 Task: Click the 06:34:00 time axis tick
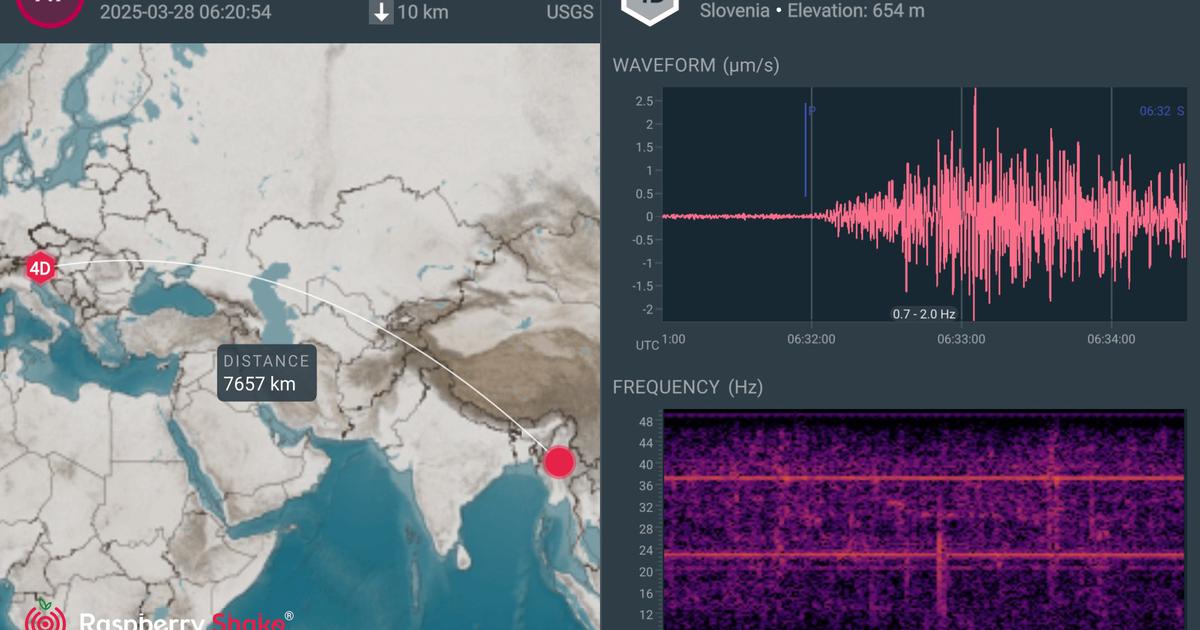[x=1111, y=339]
